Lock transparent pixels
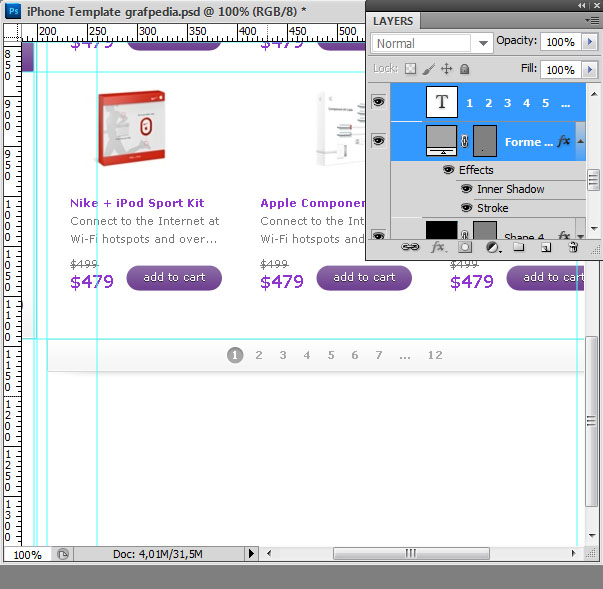The width and height of the screenshot is (603, 589). tap(410, 69)
